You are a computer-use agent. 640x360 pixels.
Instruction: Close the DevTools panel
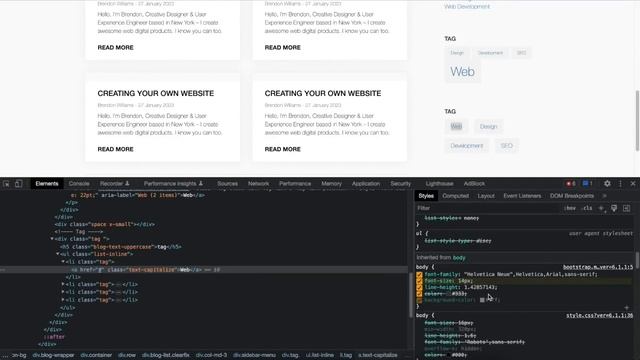(x=633, y=184)
